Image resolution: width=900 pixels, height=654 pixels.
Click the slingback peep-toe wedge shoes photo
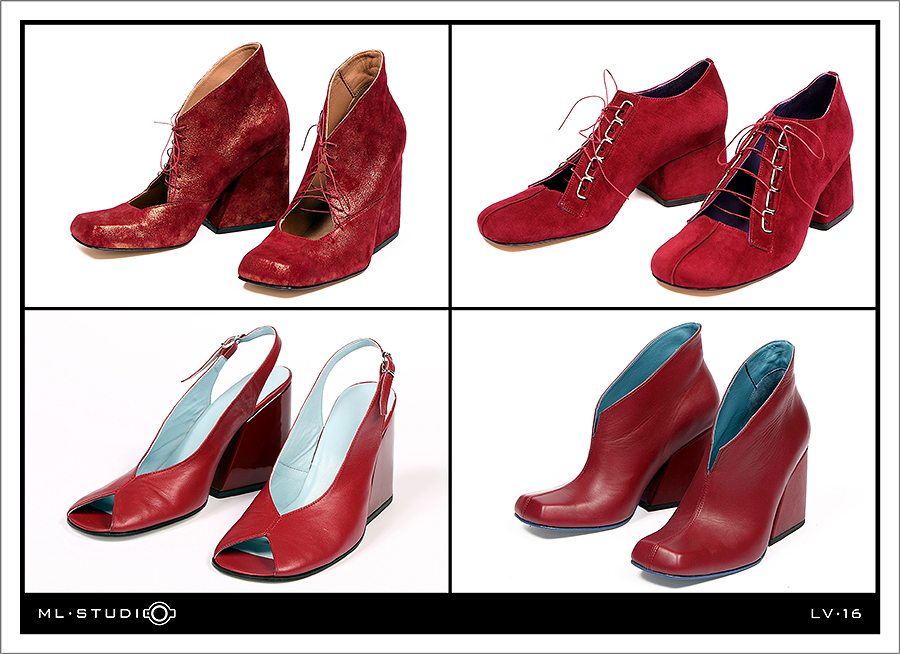point(236,451)
